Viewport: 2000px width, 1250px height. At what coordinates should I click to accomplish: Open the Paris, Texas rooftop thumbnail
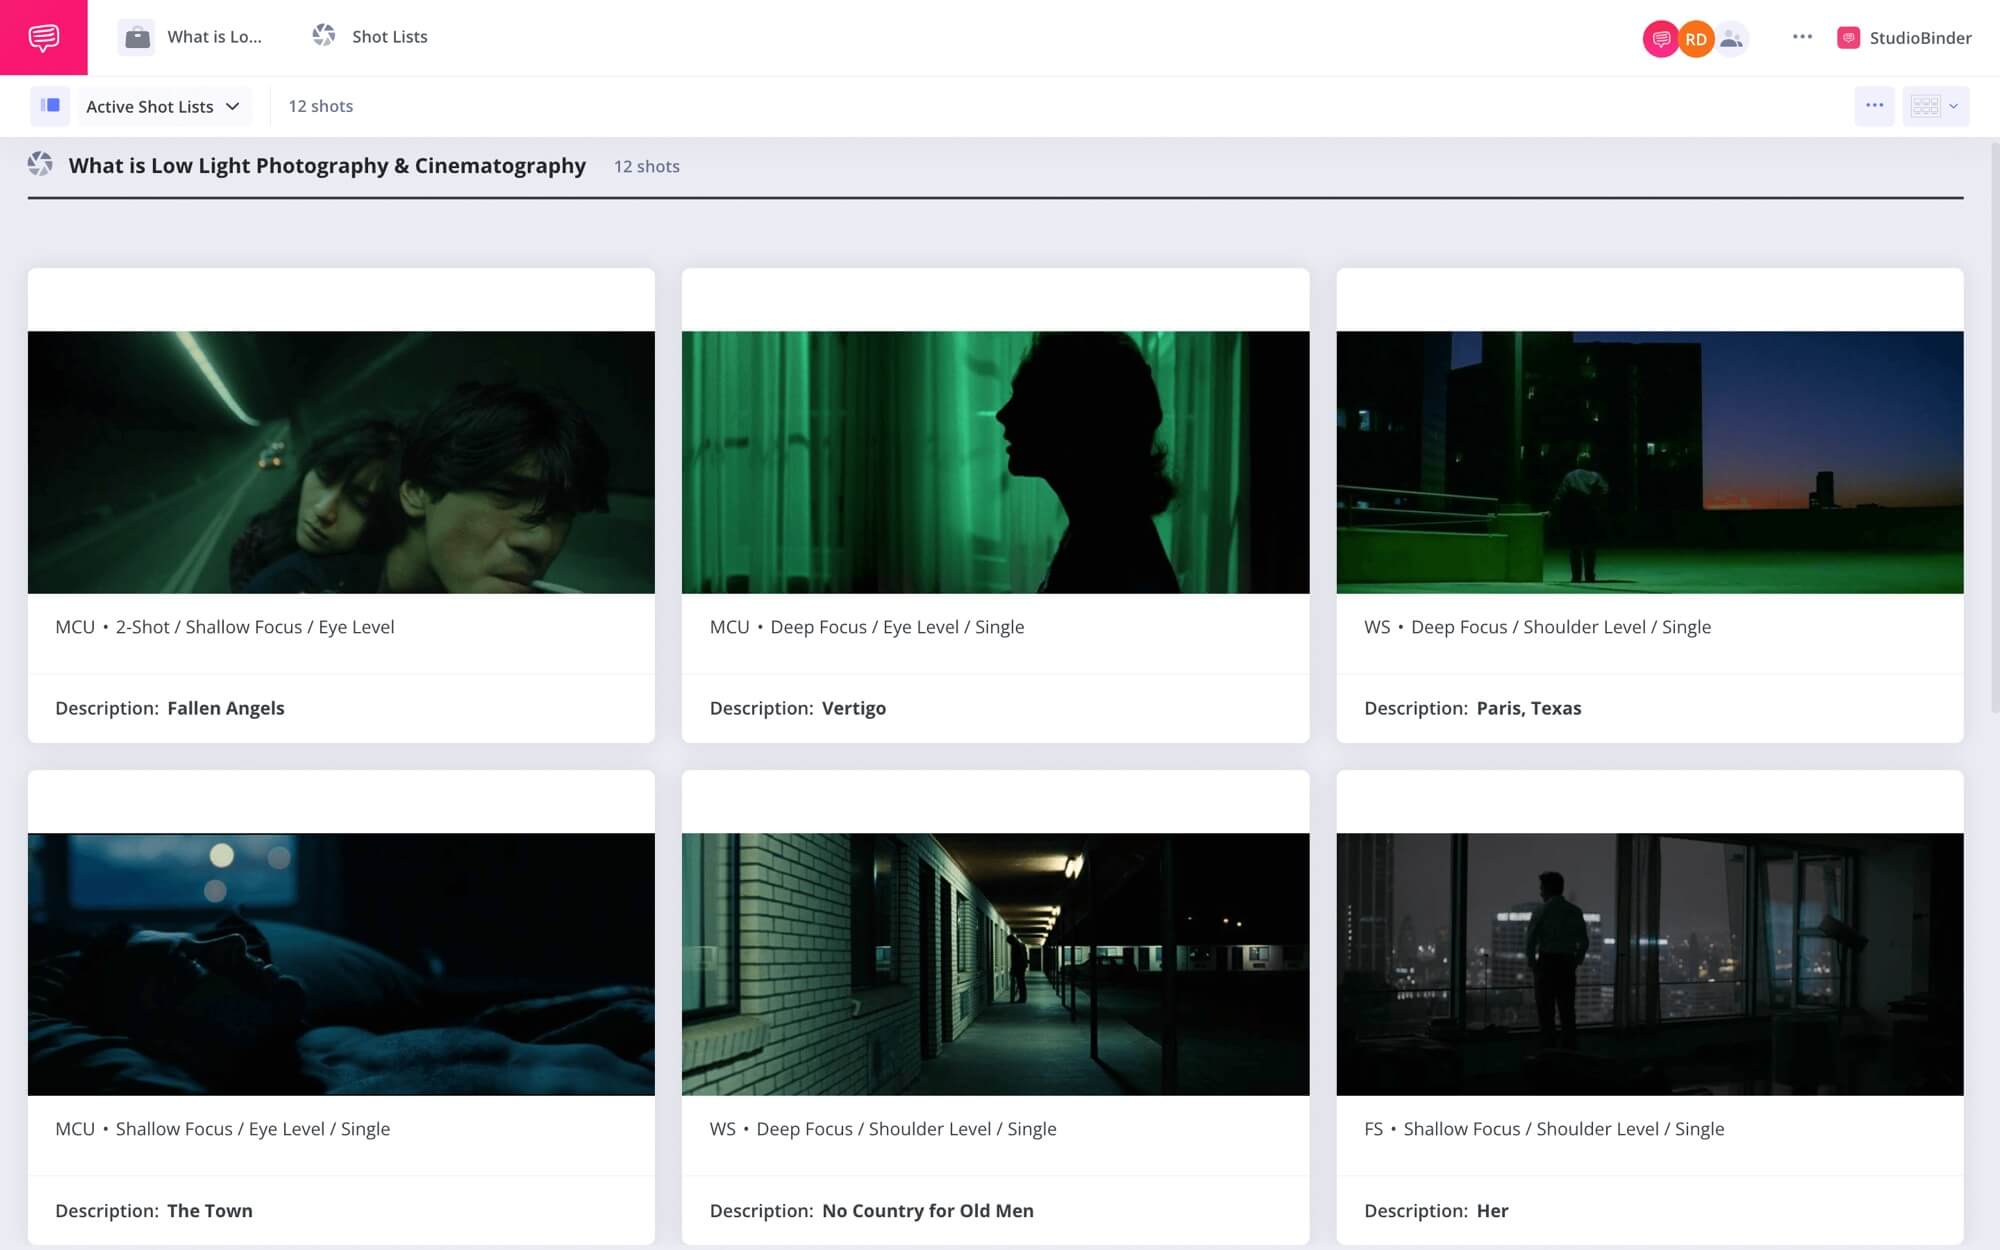point(1650,462)
